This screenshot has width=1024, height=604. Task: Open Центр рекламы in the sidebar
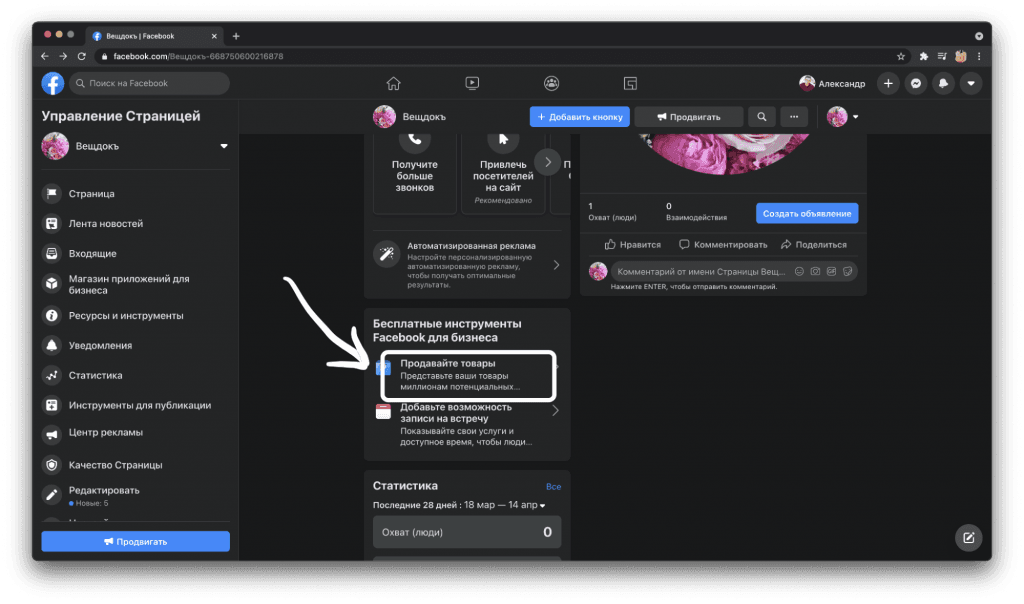[136, 434]
